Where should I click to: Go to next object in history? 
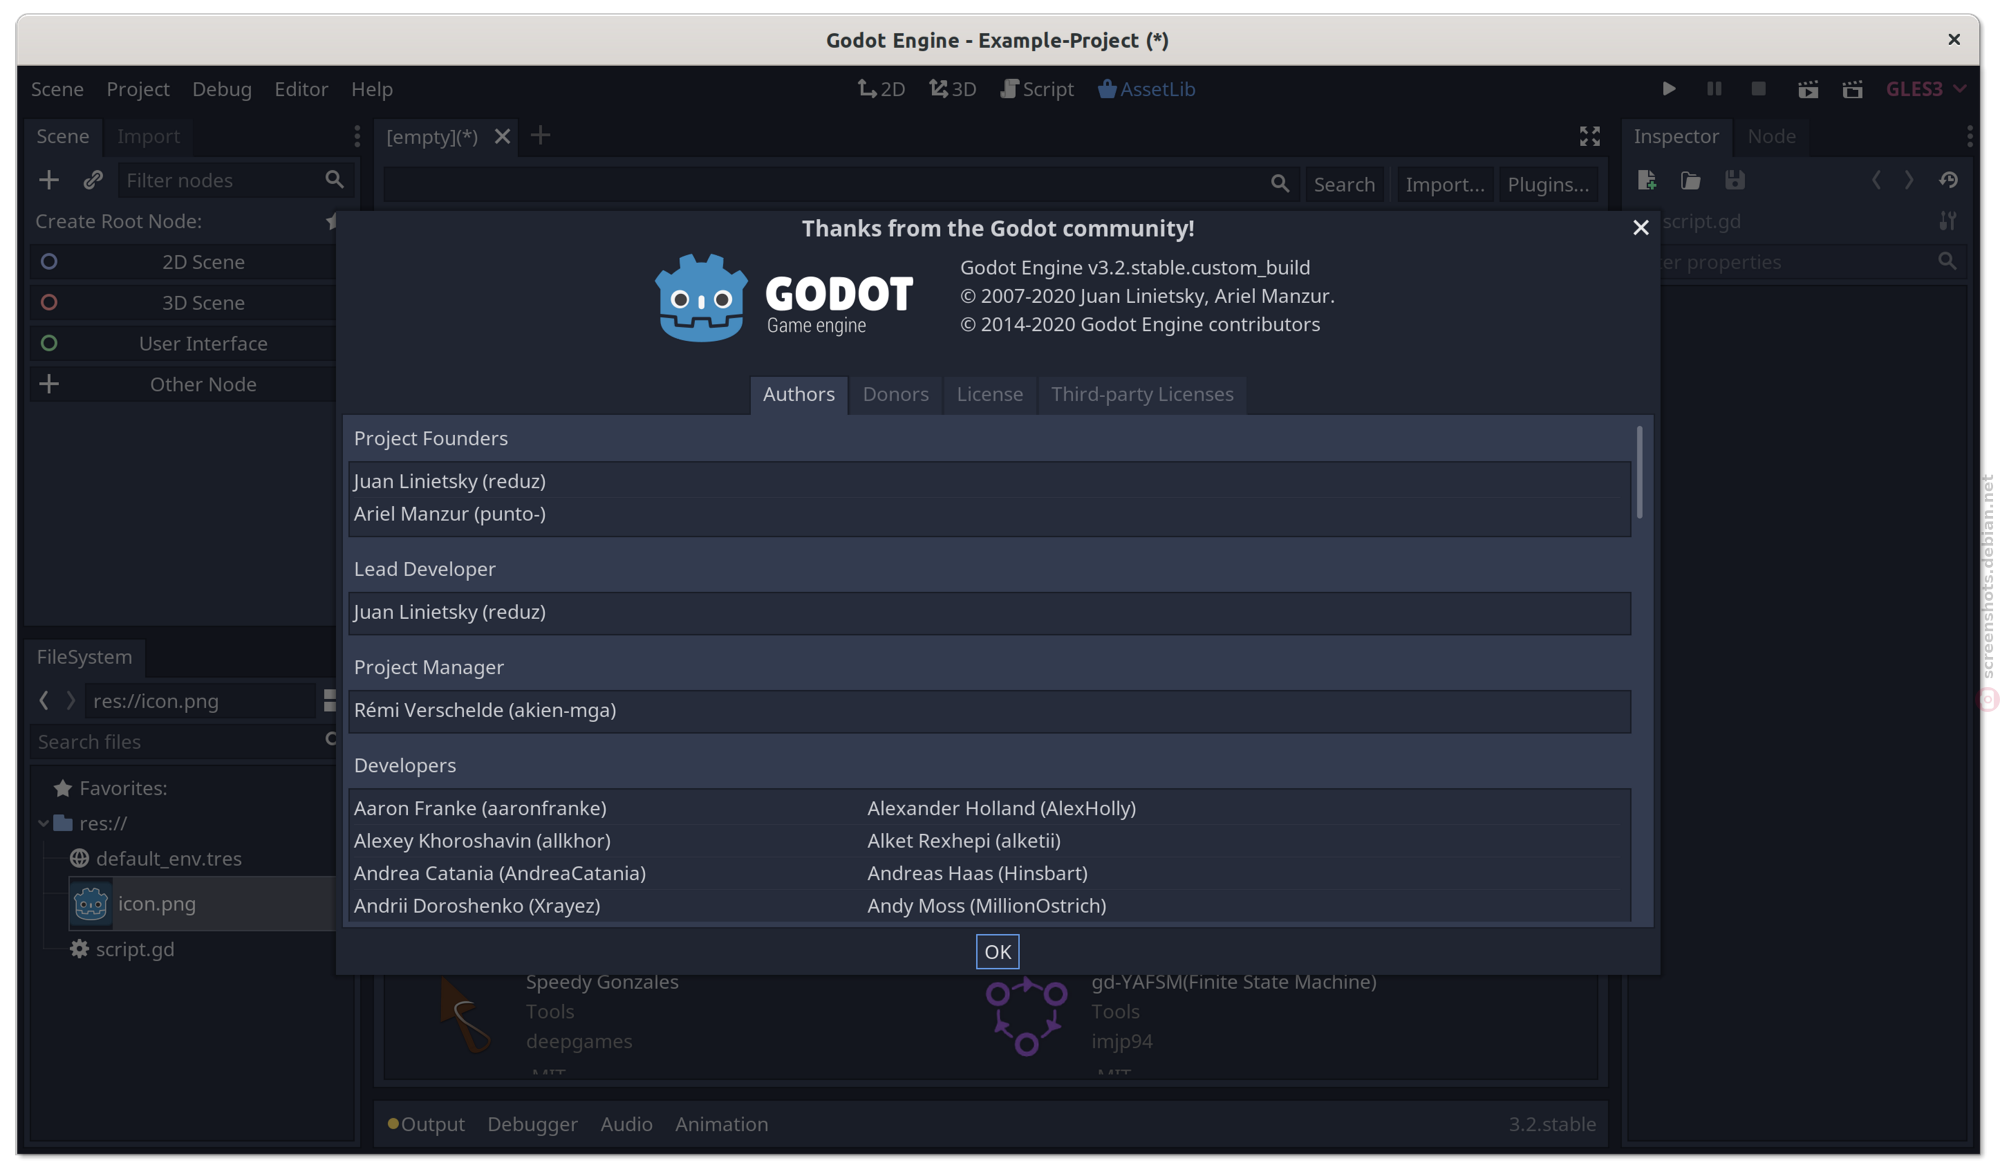[x=1909, y=180]
